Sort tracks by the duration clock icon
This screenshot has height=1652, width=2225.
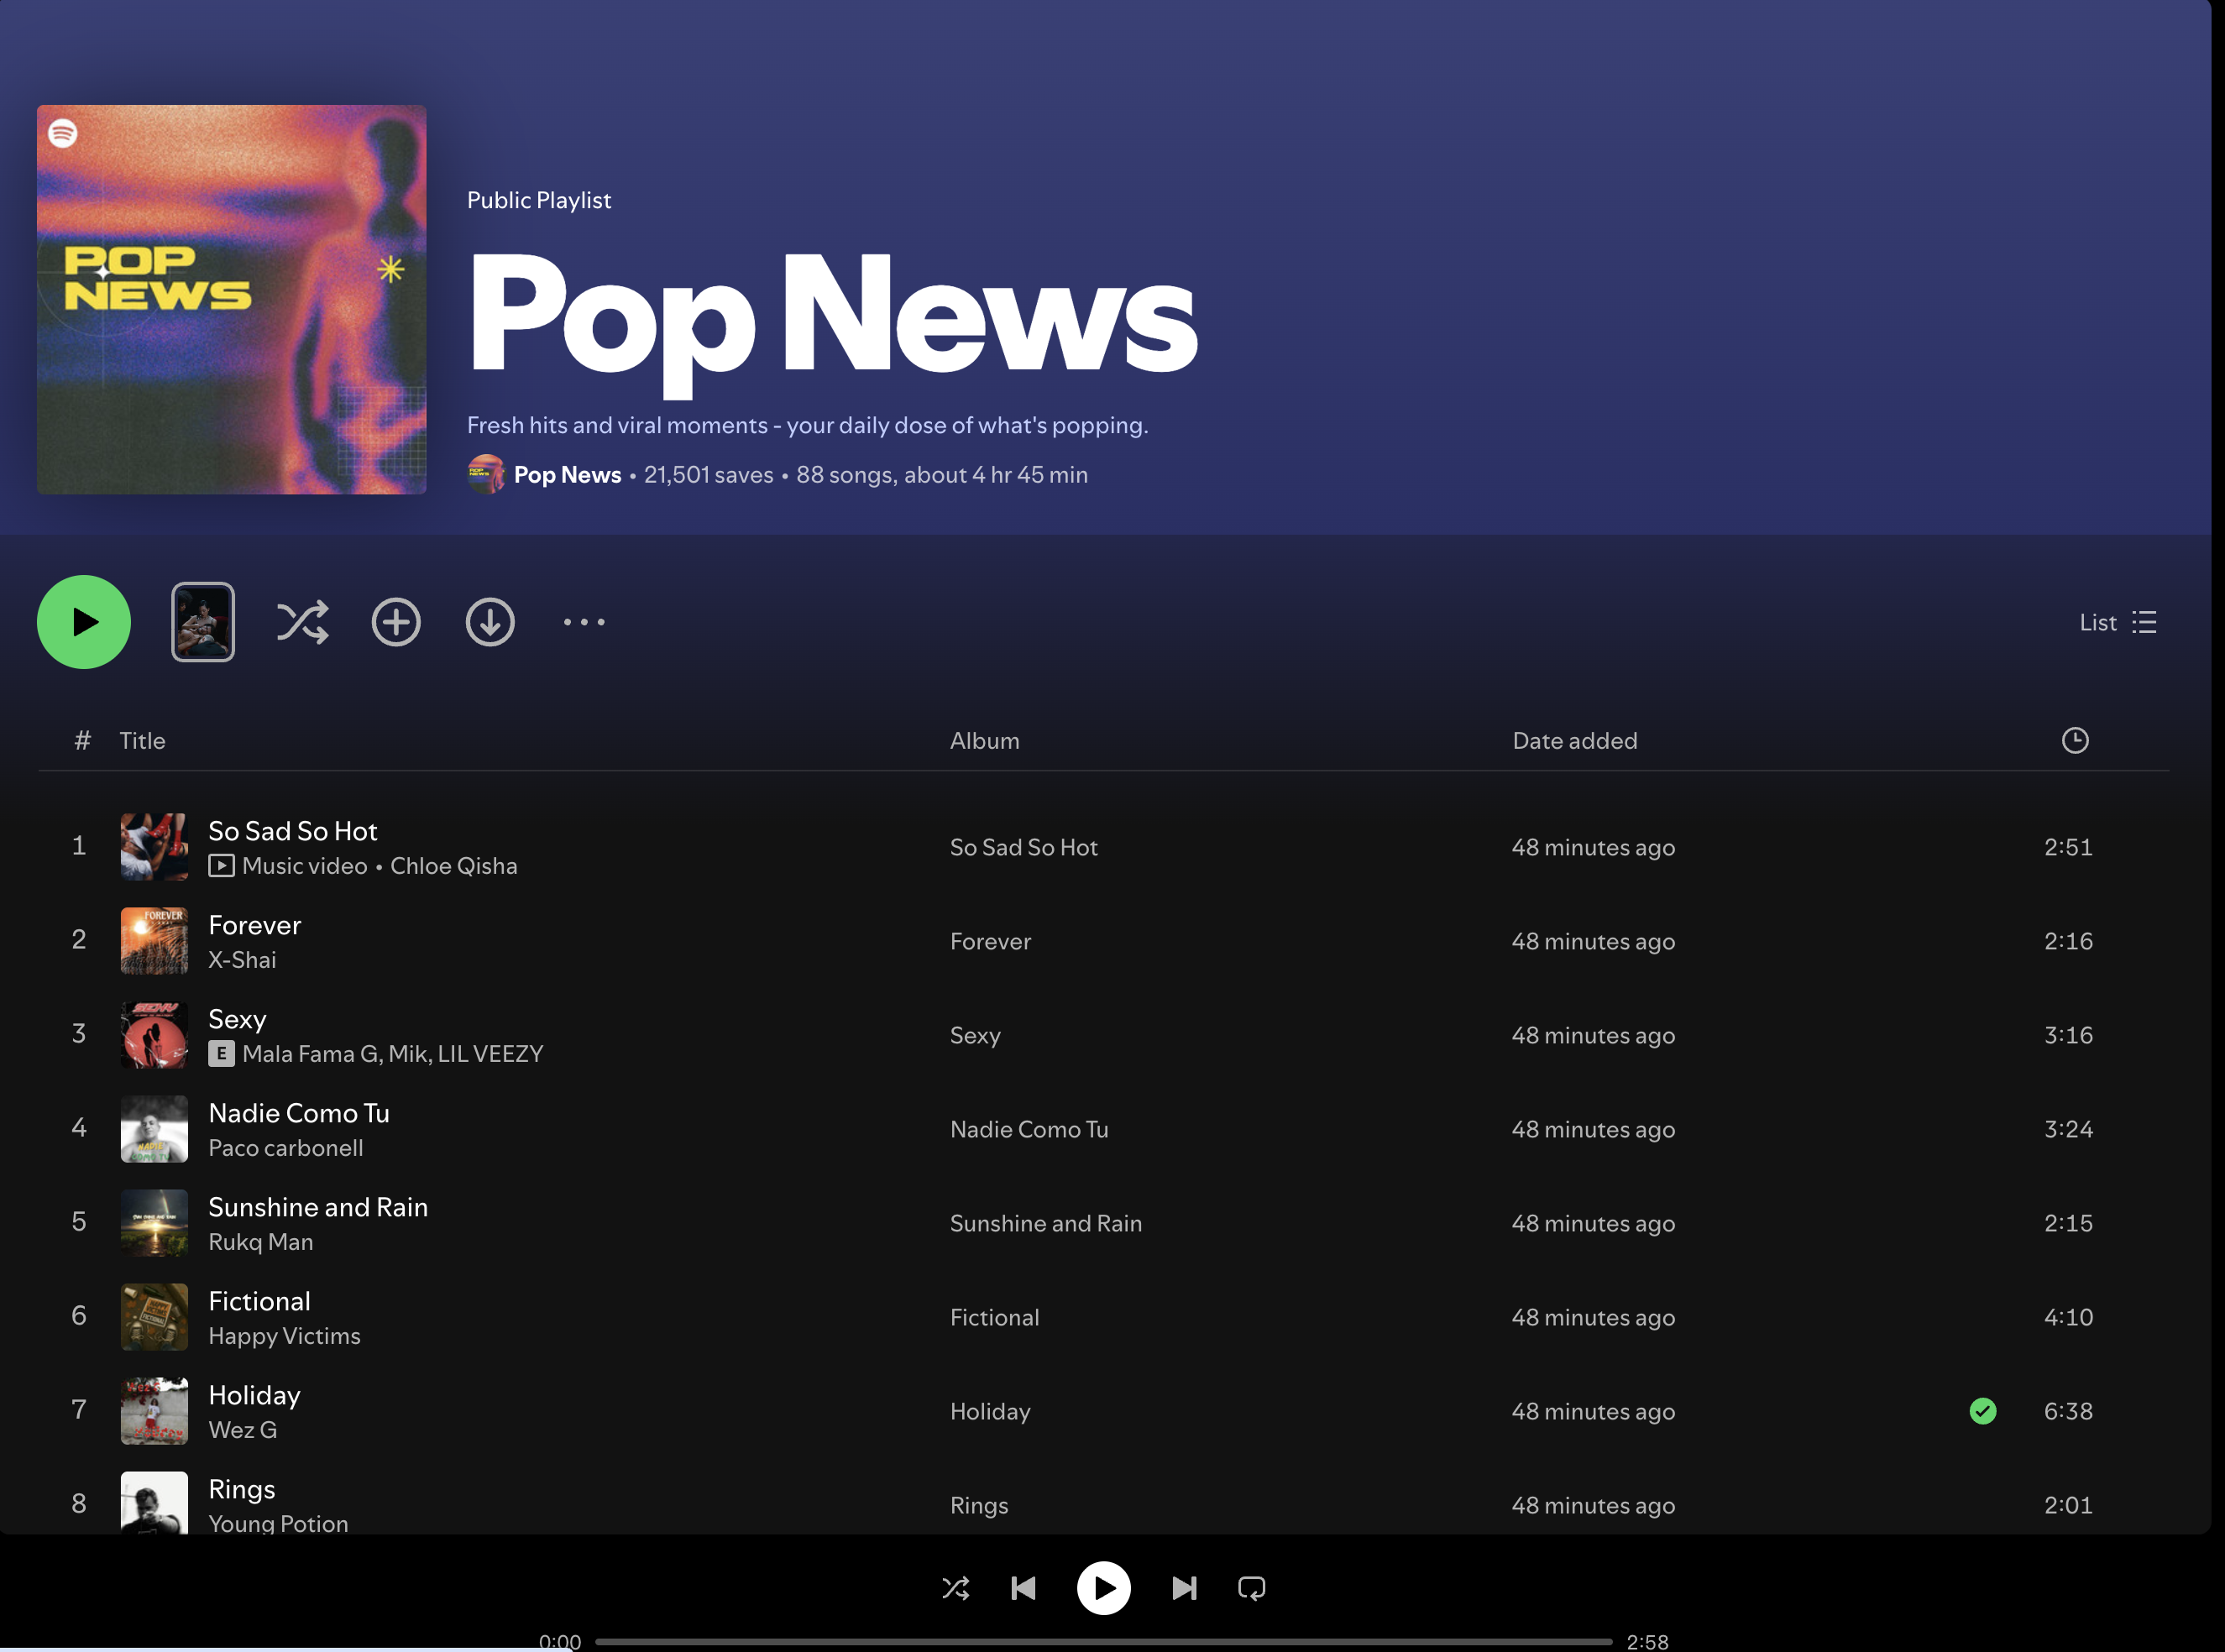tap(2075, 740)
